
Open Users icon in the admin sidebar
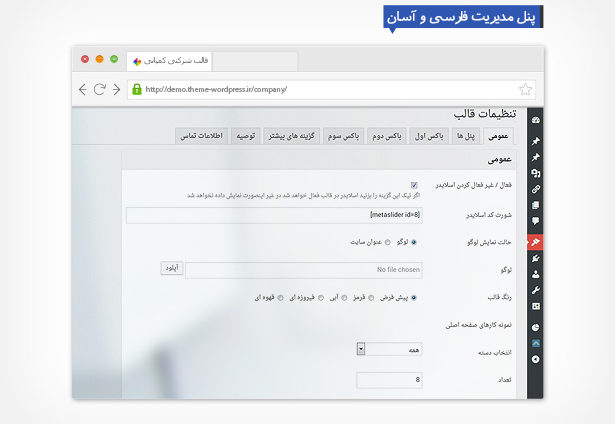[x=535, y=273]
